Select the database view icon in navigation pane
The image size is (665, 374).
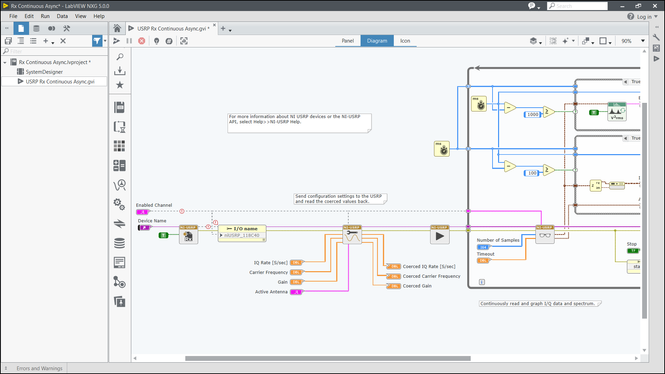(x=36, y=28)
